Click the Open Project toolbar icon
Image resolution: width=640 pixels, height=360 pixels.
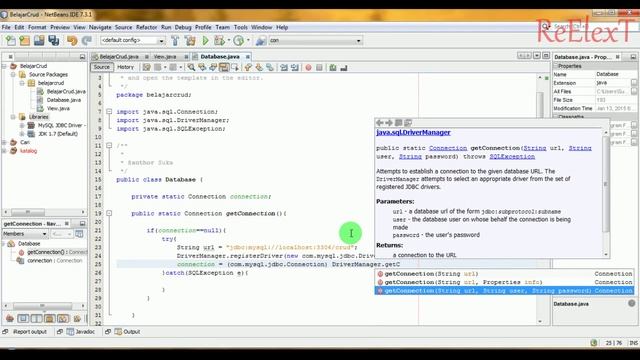39,40
